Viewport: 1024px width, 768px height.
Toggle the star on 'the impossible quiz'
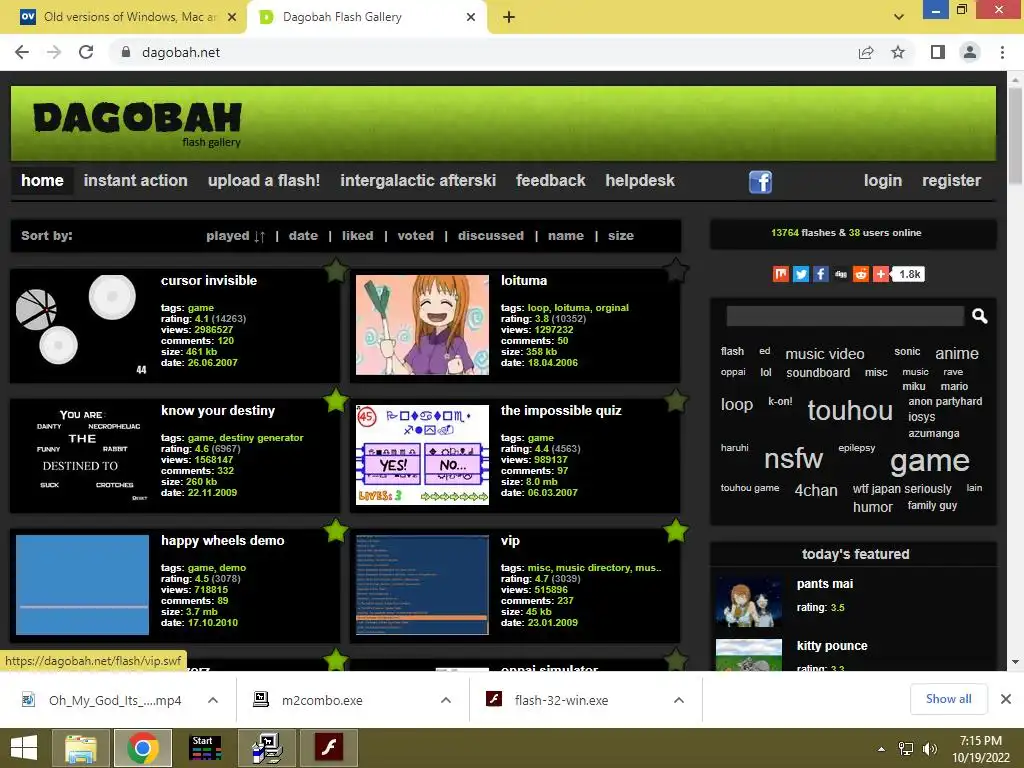[676, 400]
